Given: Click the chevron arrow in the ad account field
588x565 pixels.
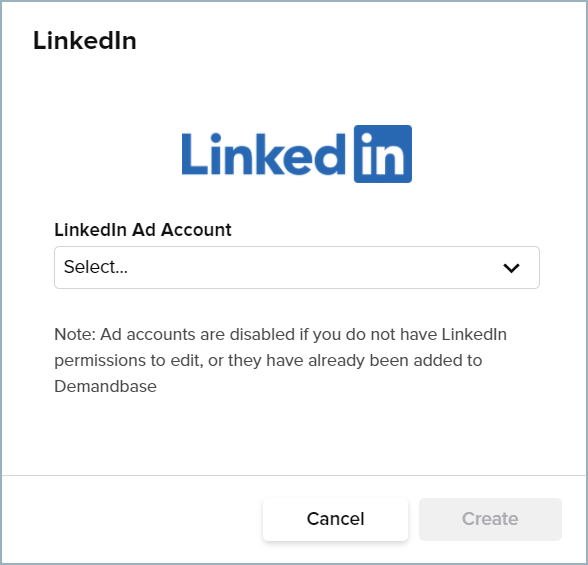Looking at the screenshot, I should (x=511, y=268).
